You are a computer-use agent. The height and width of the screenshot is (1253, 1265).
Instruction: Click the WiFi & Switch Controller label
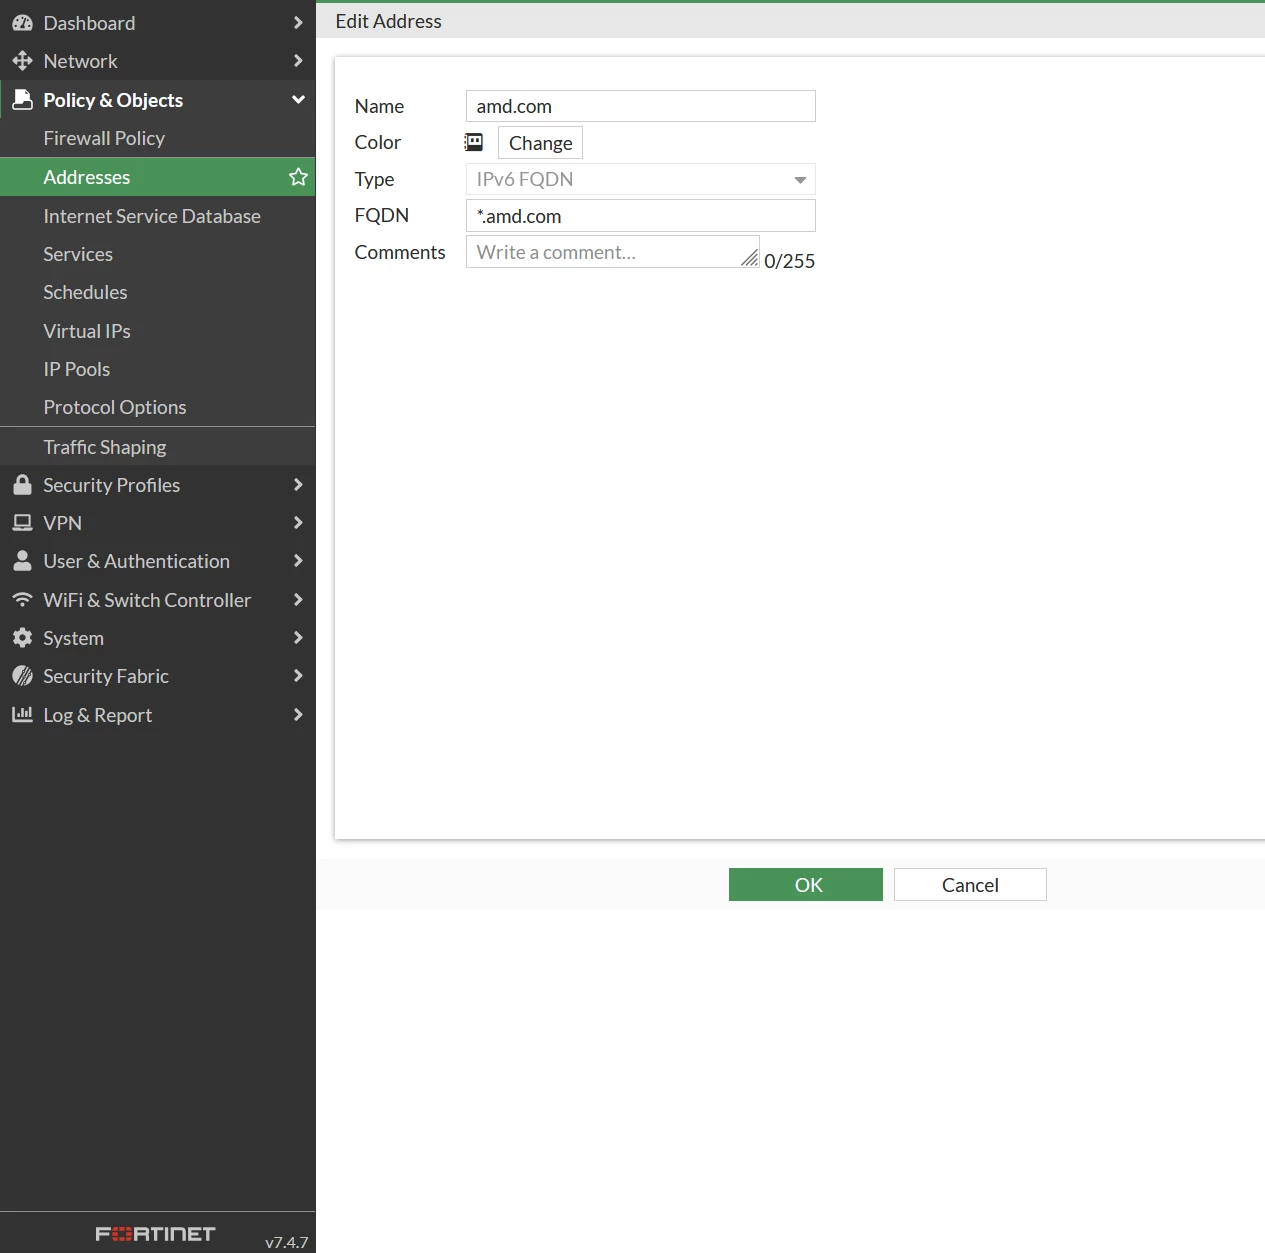click(147, 600)
